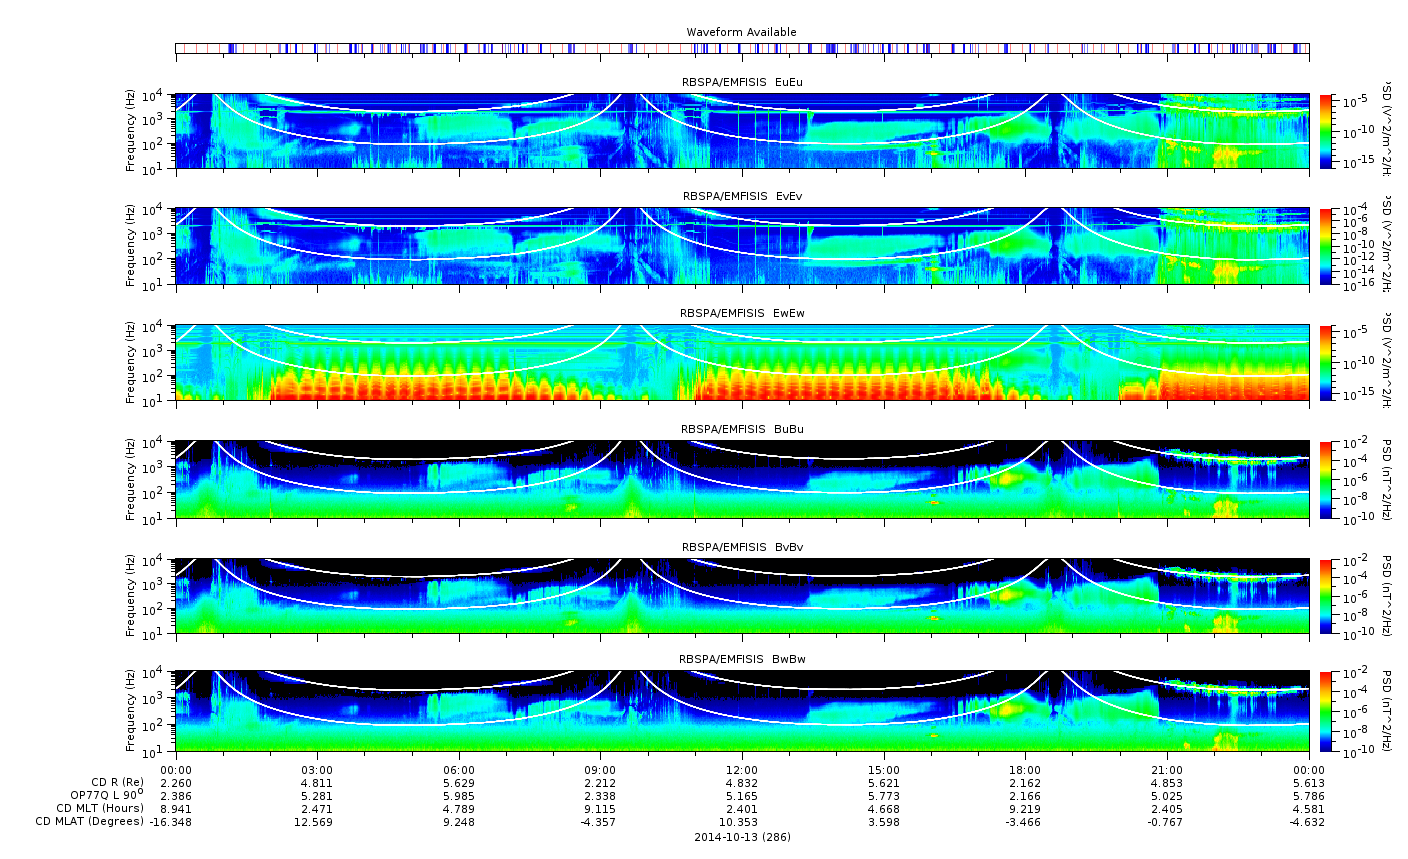Click the 21:00 time axis label

click(x=1167, y=768)
